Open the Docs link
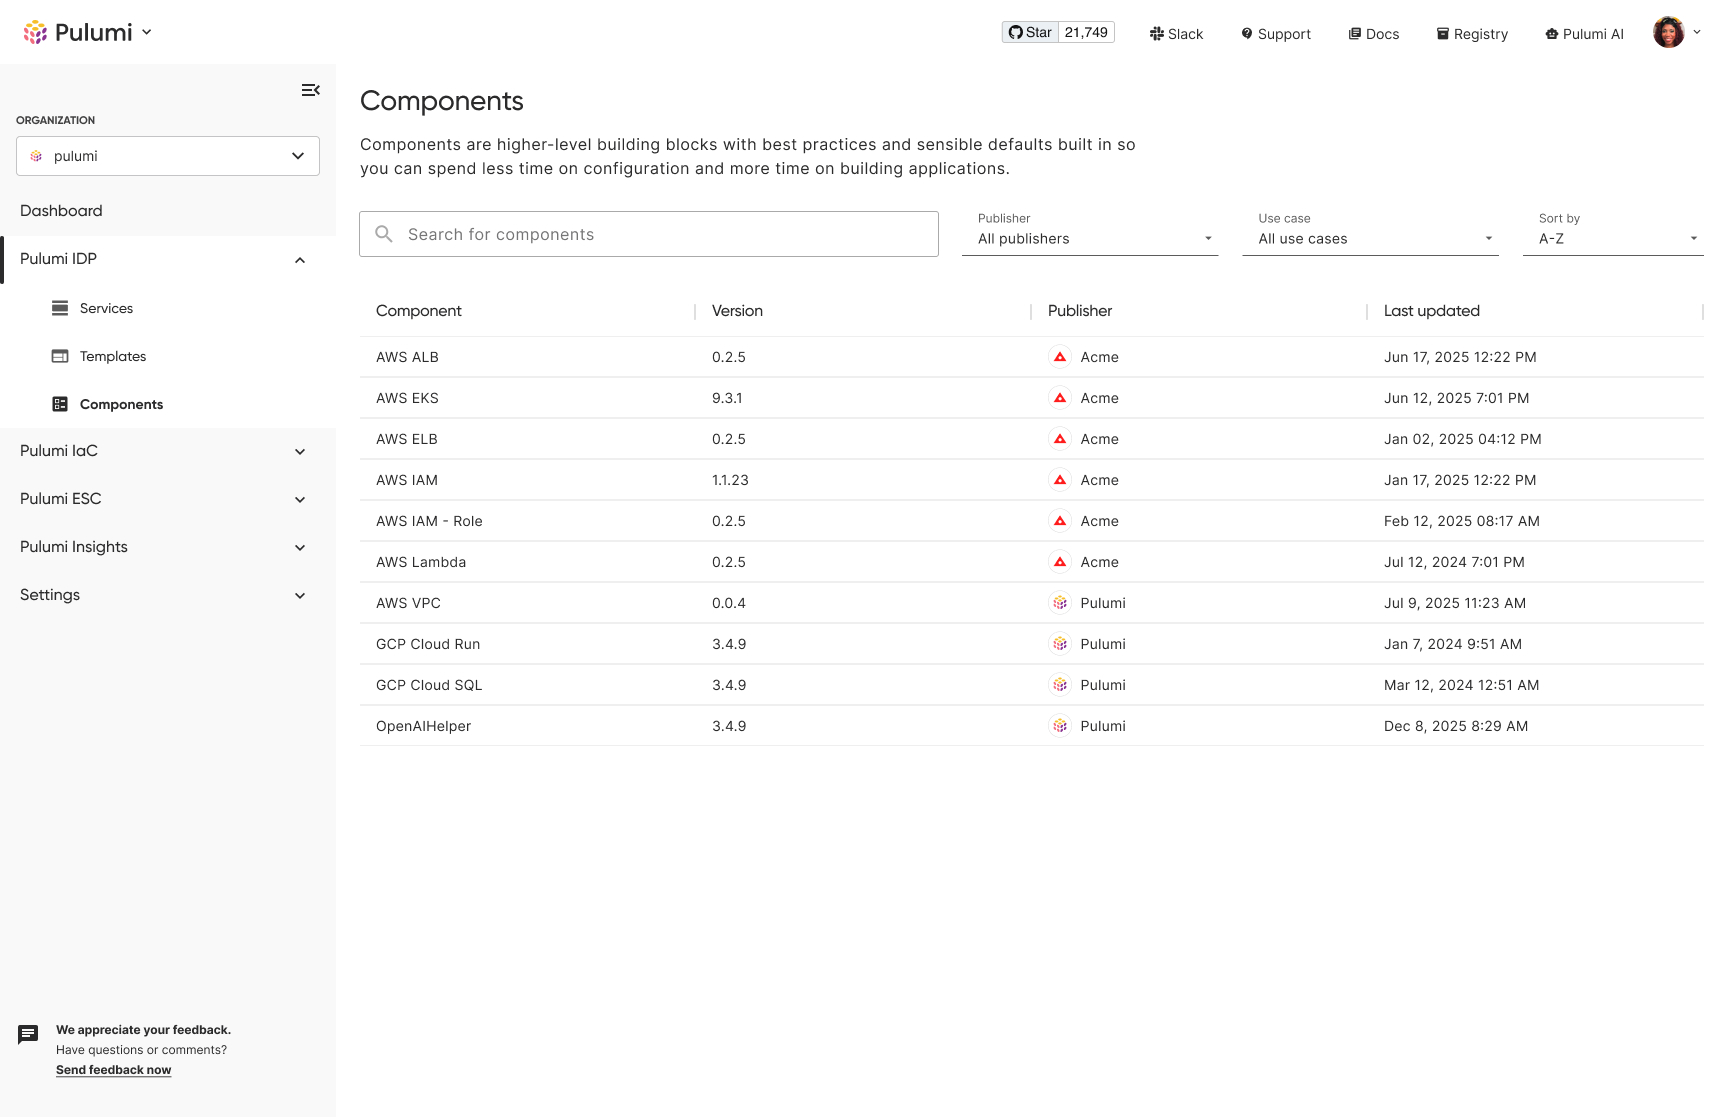This screenshot has width=1728, height=1119. coord(1374,34)
